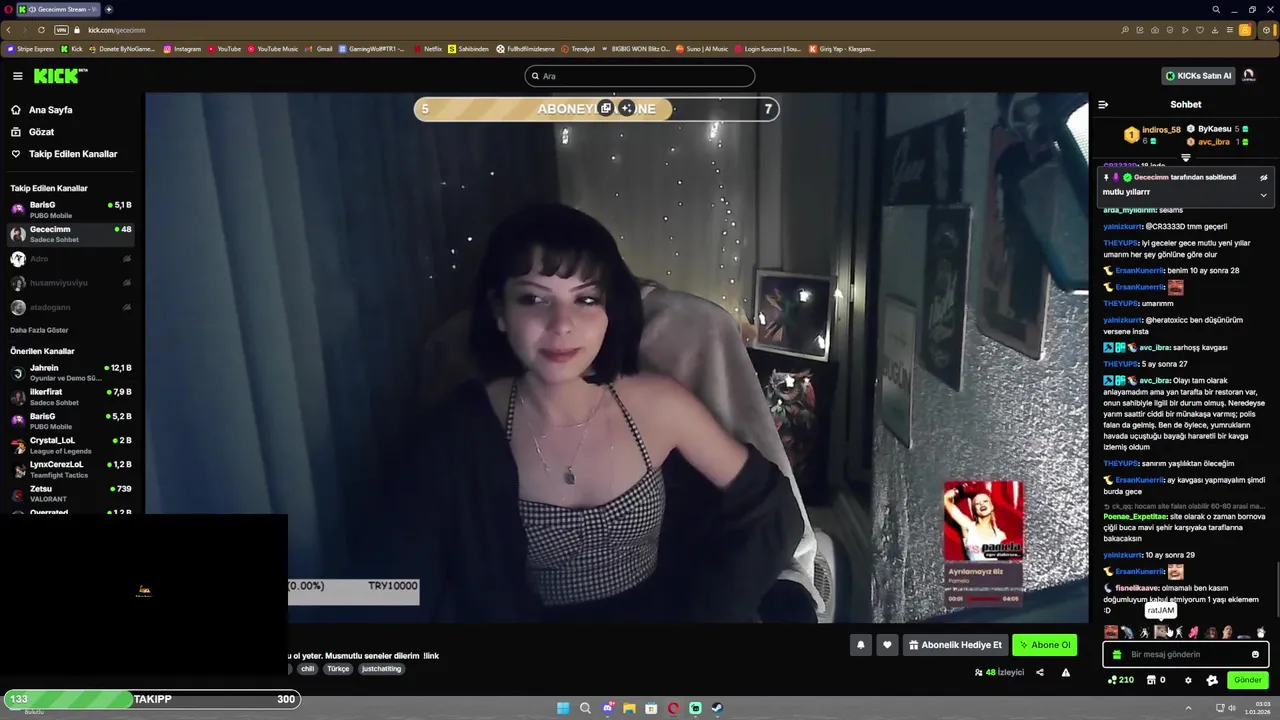Open BarisG PUBG Mobile followed channel
The image size is (1280, 720).
pos(70,210)
